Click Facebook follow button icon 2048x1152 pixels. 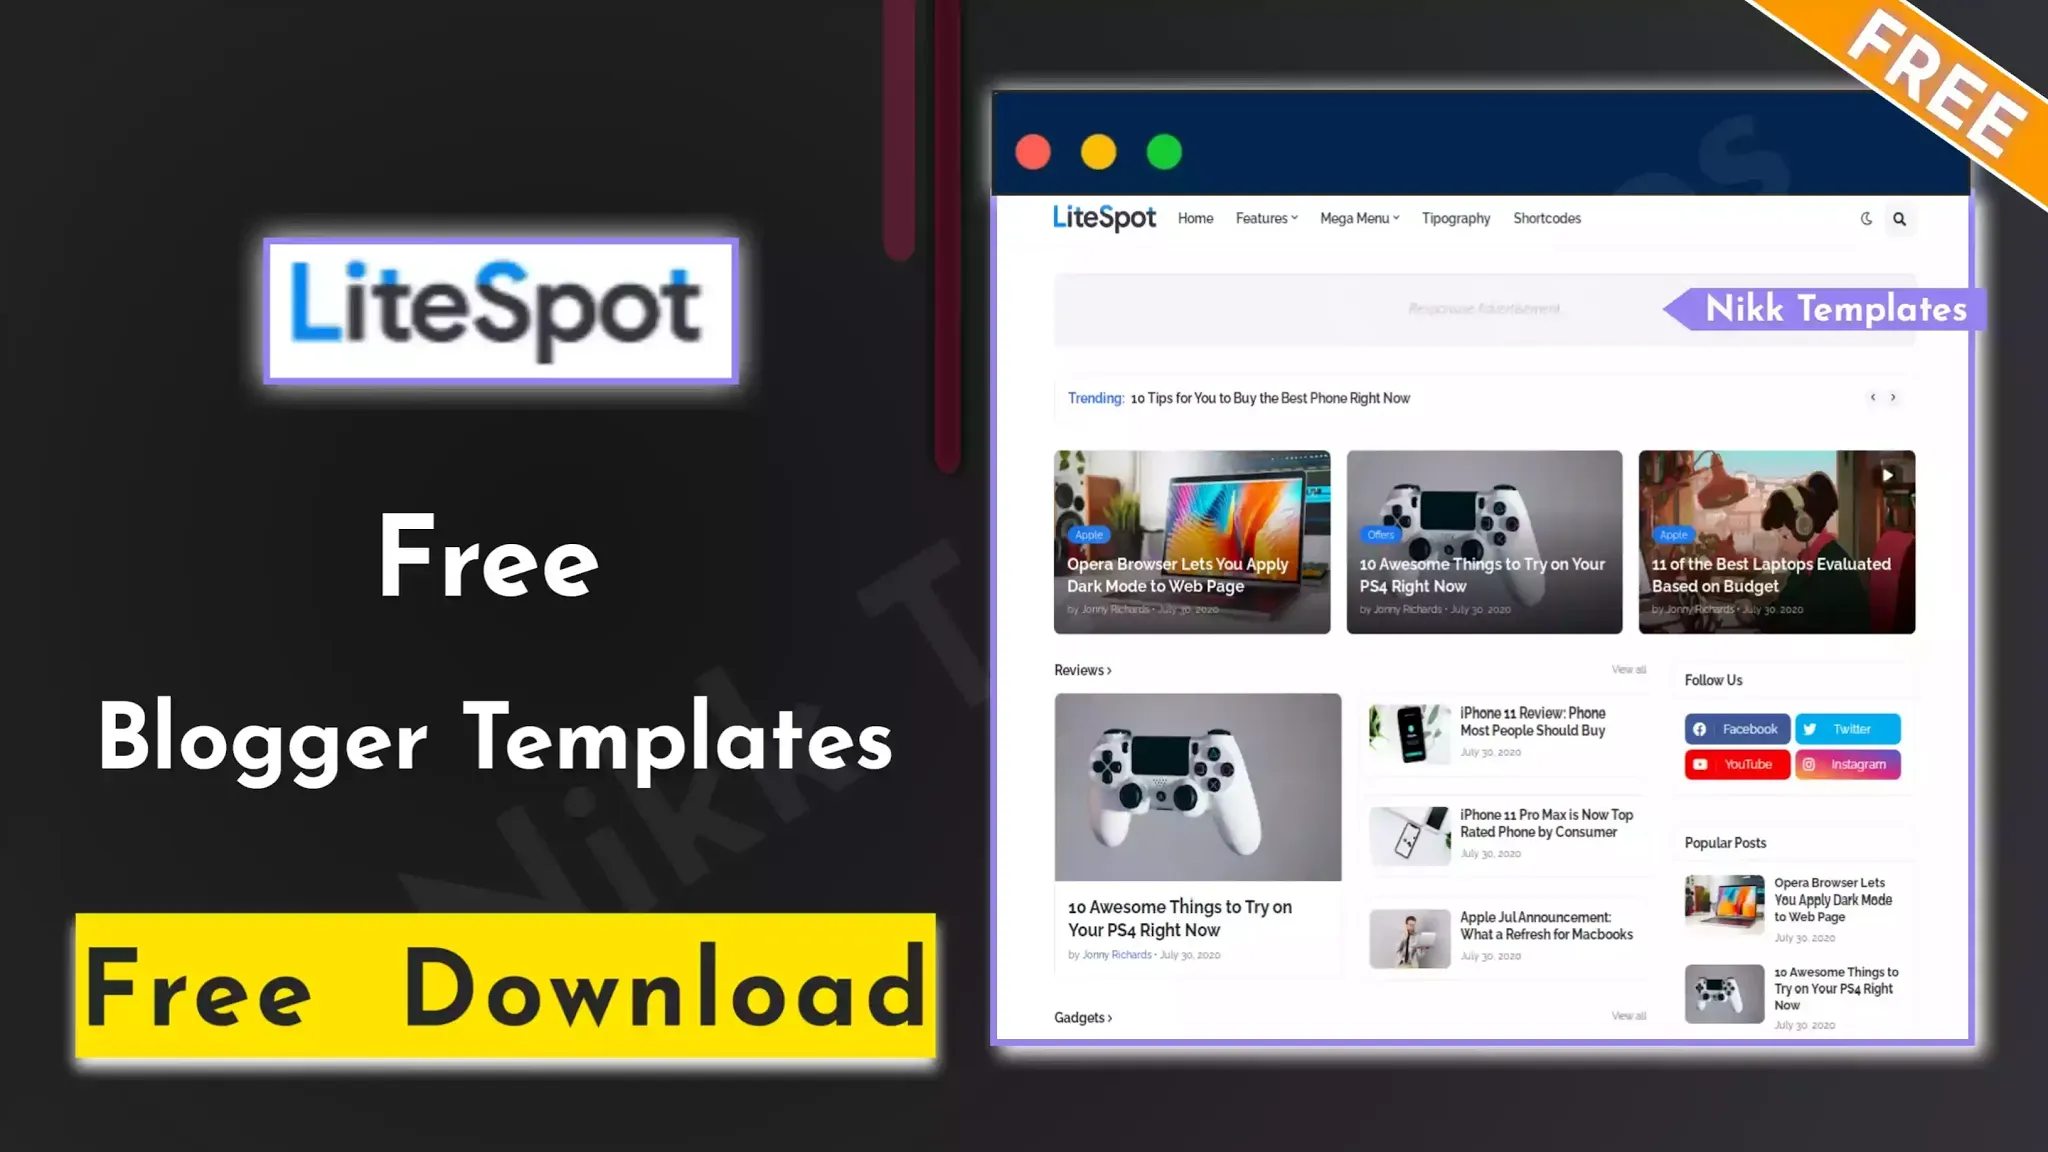click(x=1701, y=729)
